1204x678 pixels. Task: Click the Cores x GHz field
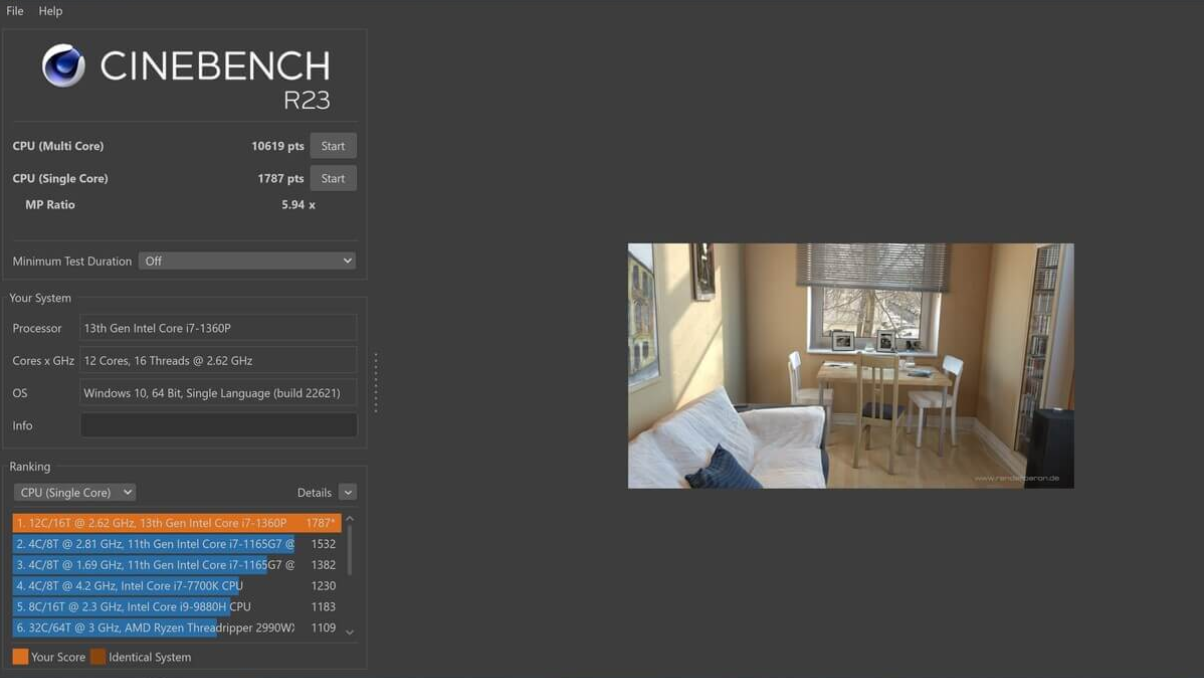tap(218, 361)
